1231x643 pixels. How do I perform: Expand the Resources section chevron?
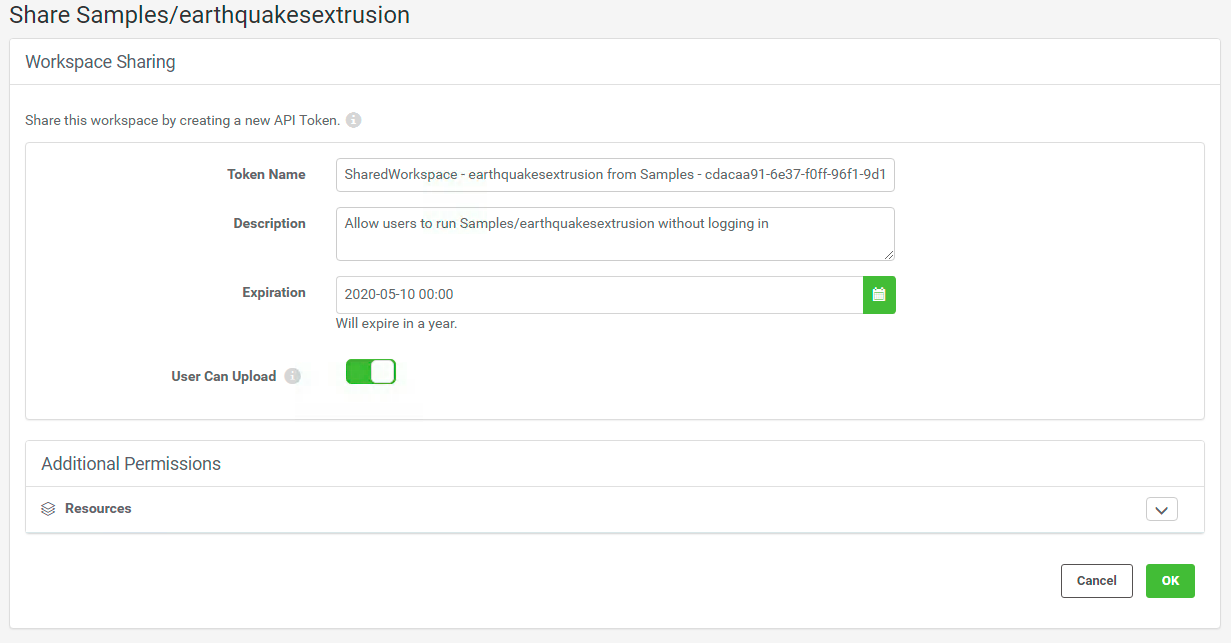[1161, 509]
